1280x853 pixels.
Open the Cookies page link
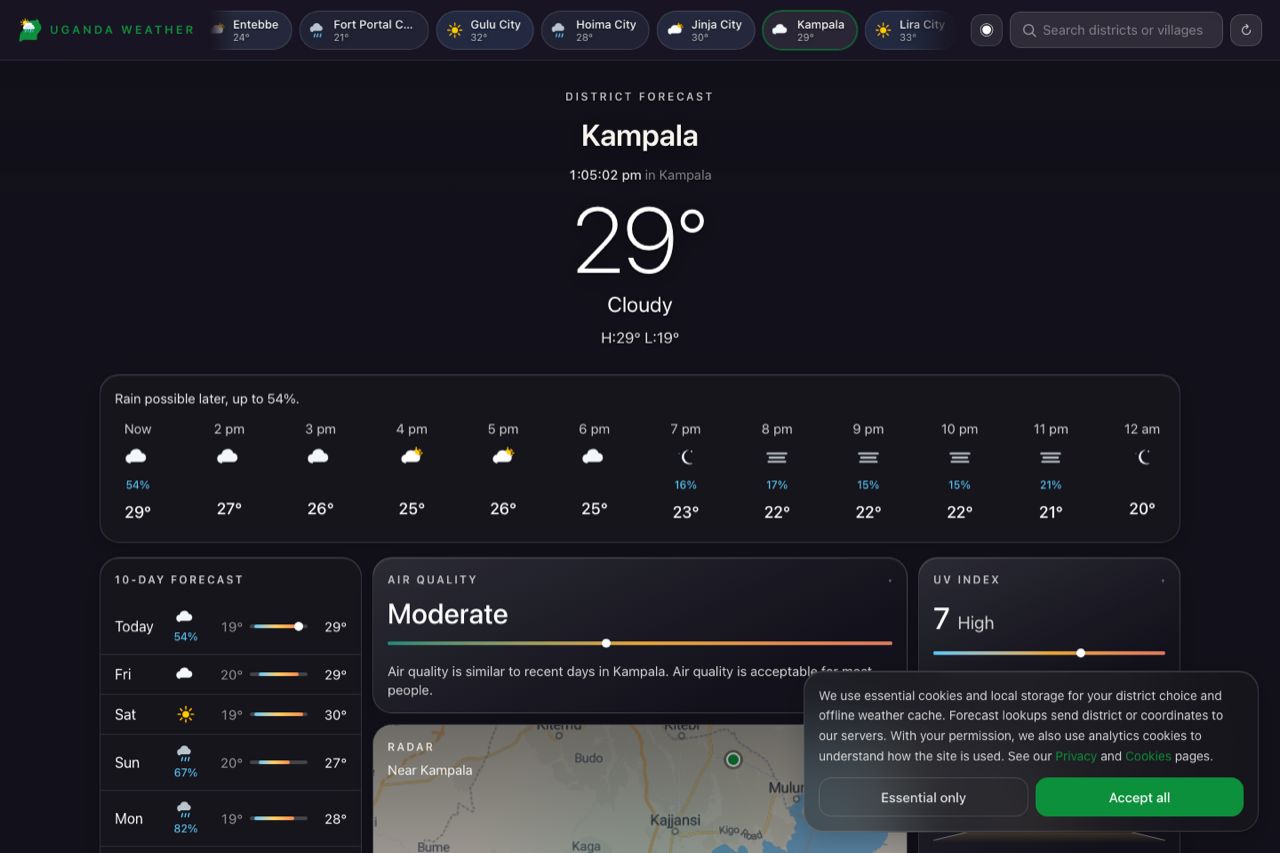tap(1148, 756)
